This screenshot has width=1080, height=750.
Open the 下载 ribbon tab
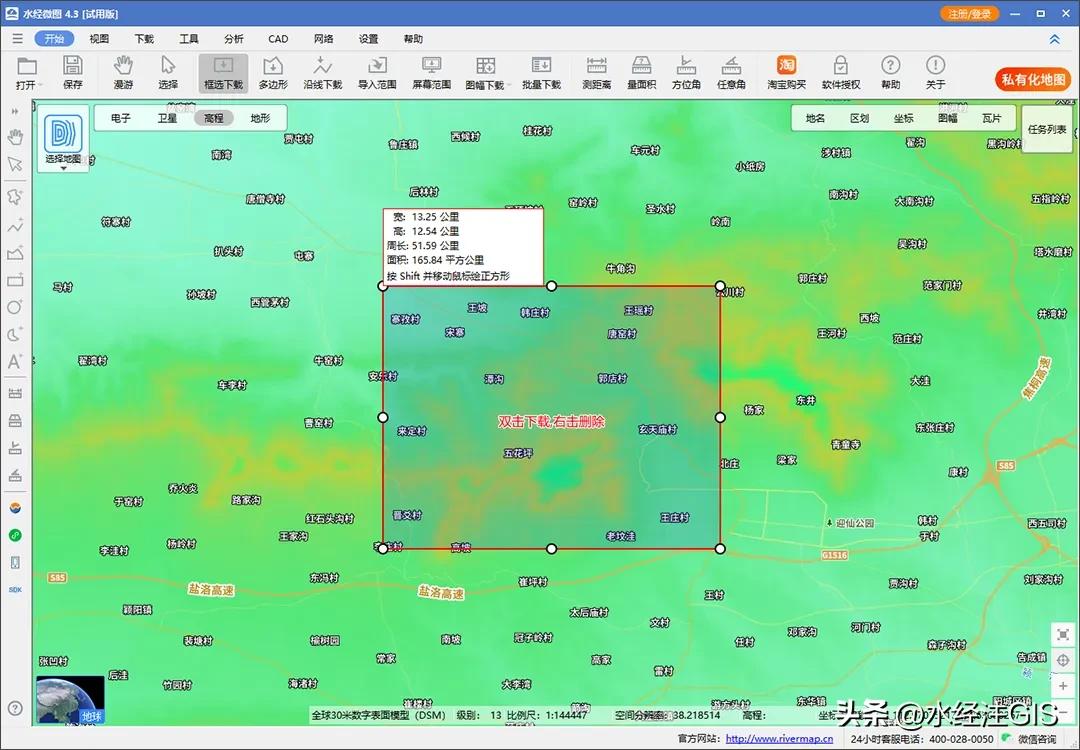[144, 39]
